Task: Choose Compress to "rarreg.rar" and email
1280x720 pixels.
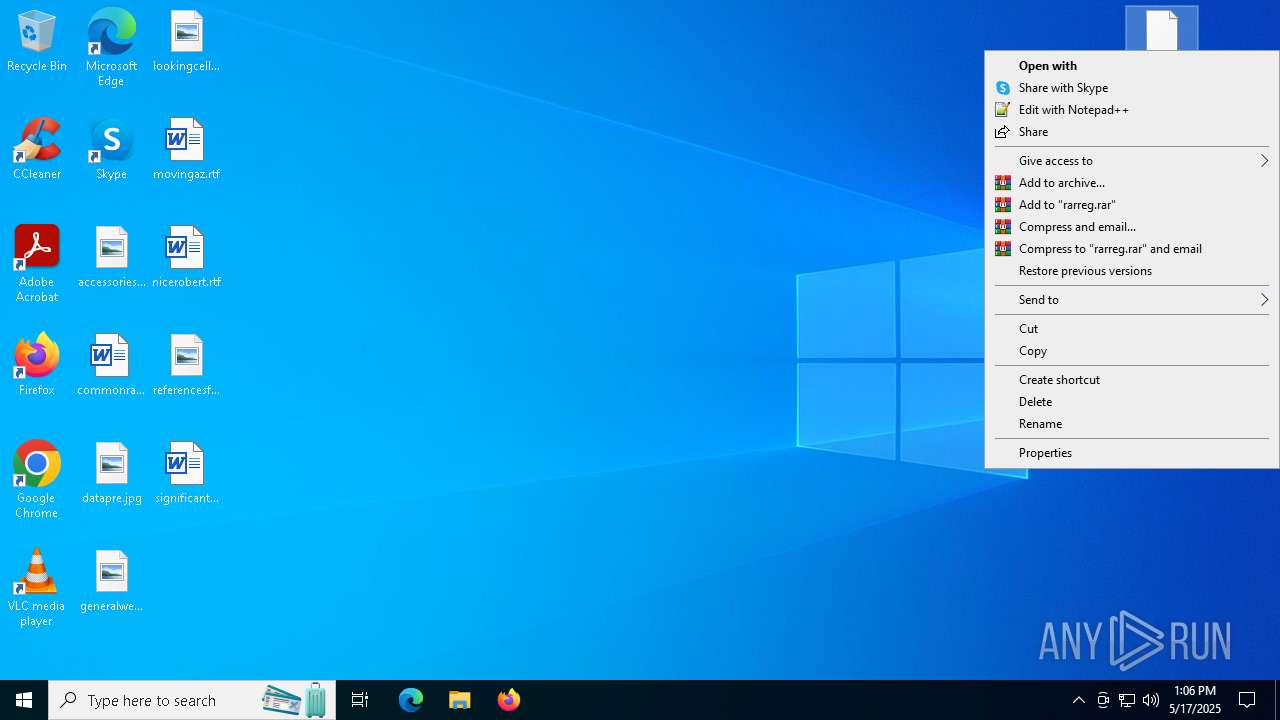Action: (x=1132, y=249)
